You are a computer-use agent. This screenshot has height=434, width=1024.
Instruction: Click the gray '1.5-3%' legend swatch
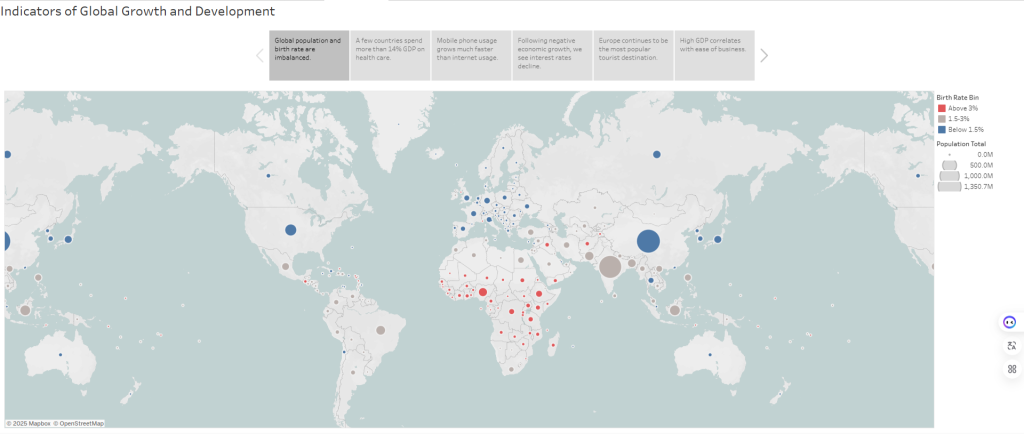(942, 118)
